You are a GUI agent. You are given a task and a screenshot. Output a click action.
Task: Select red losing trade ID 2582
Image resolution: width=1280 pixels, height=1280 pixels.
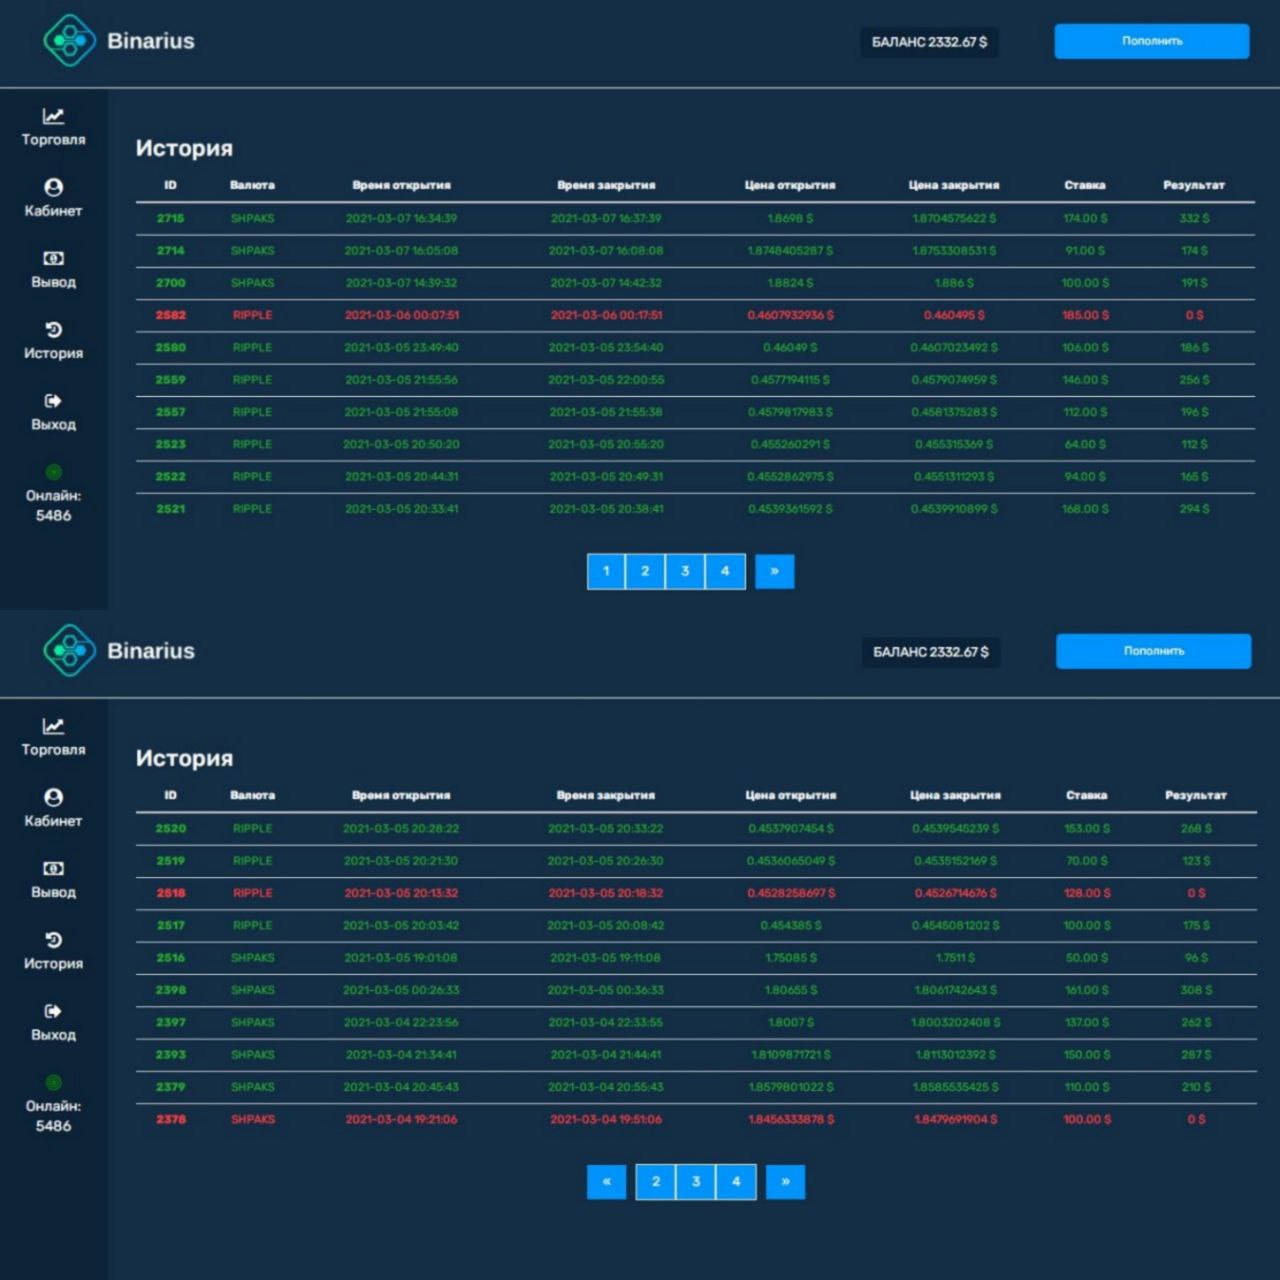pyautogui.click(x=170, y=315)
